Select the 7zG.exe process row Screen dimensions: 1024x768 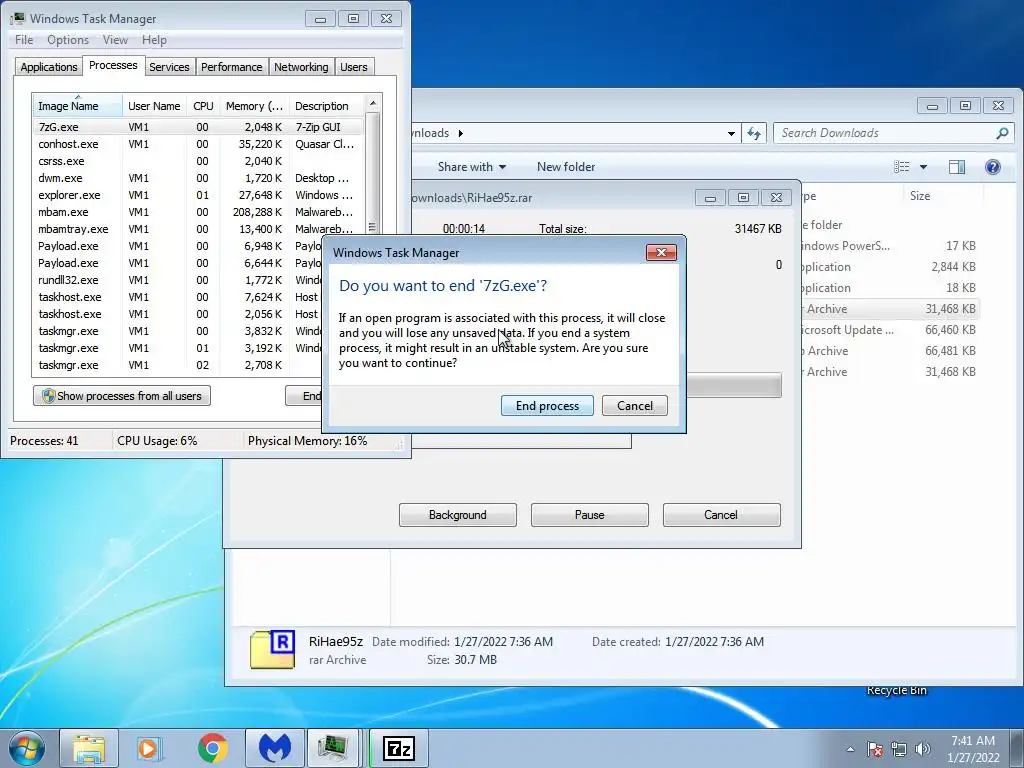tap(198, 127)
